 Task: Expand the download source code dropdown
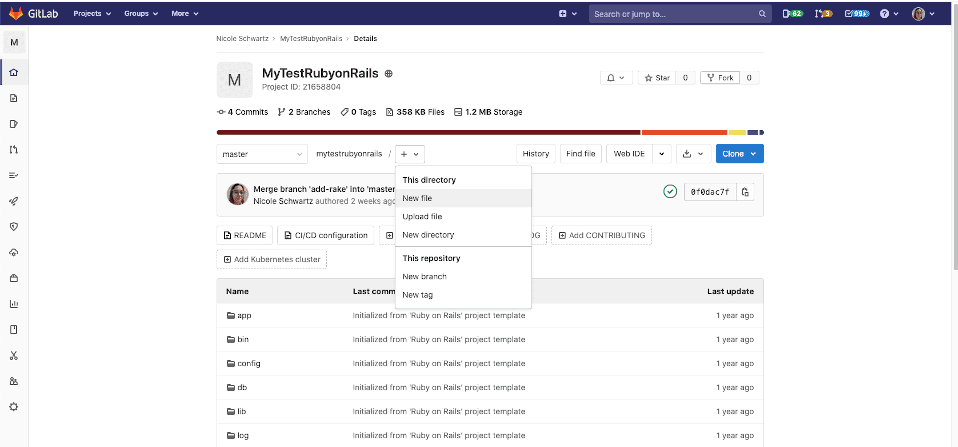(x=691, y=154)
